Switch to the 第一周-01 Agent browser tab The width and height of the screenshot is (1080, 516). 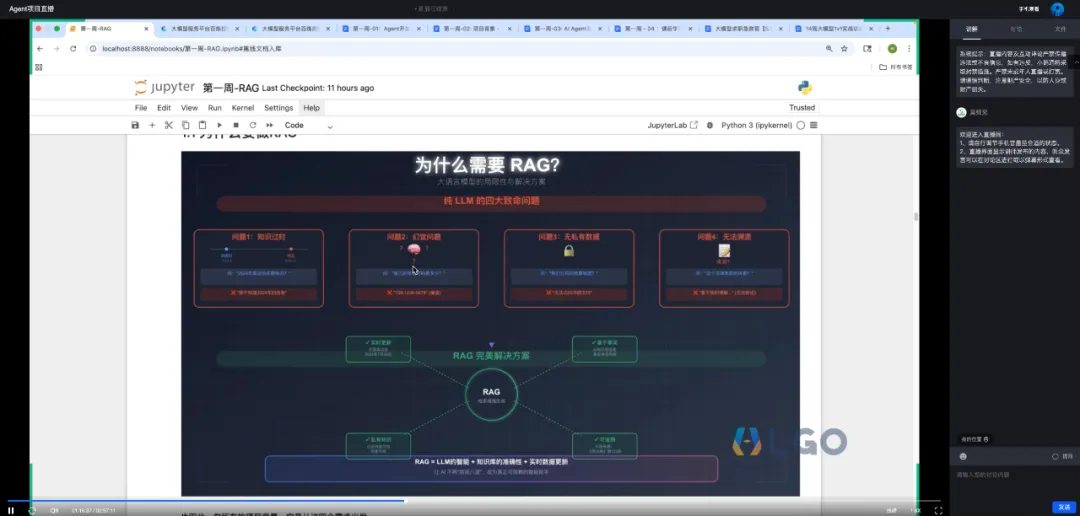[381, 29]
